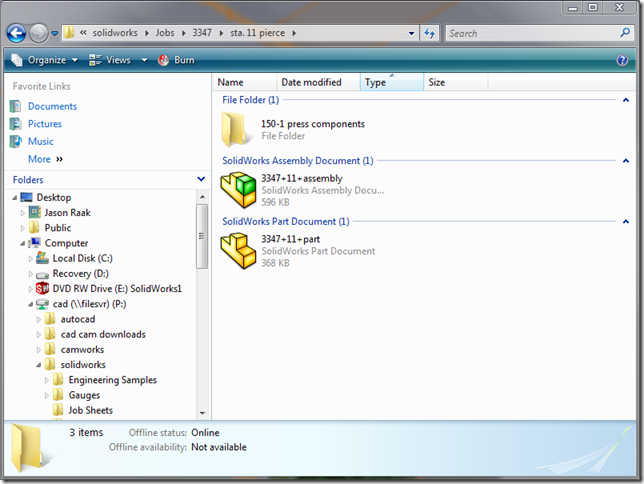Click the Music icon in Favorite Links
Screen dimensions: 644x484
click(15, 141)
